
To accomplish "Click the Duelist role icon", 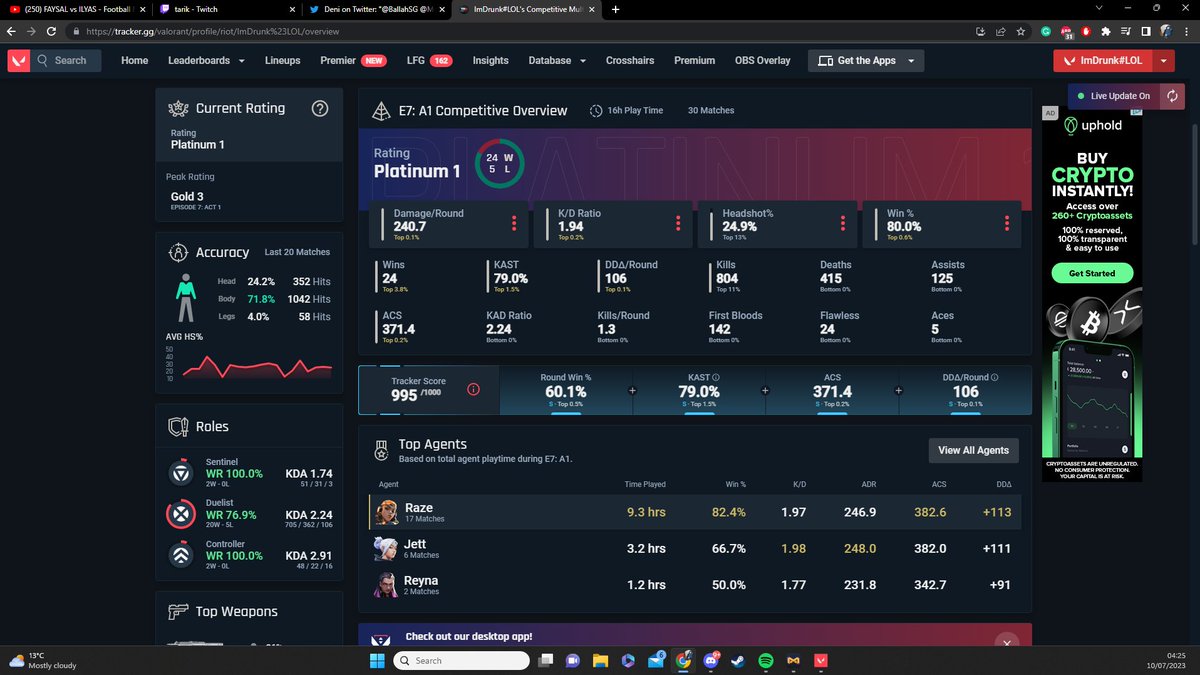I will pyautogui.click(x=181, y=515).
